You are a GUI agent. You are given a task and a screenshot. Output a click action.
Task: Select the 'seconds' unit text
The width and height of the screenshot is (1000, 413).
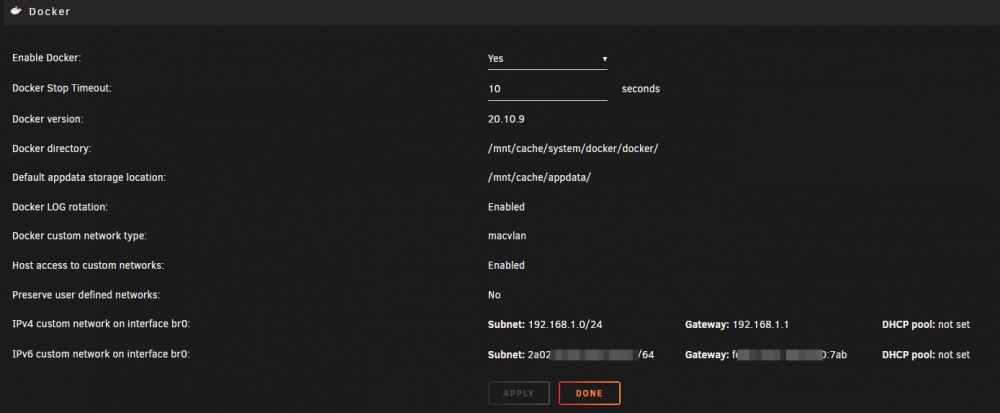(x=640, y=89)
